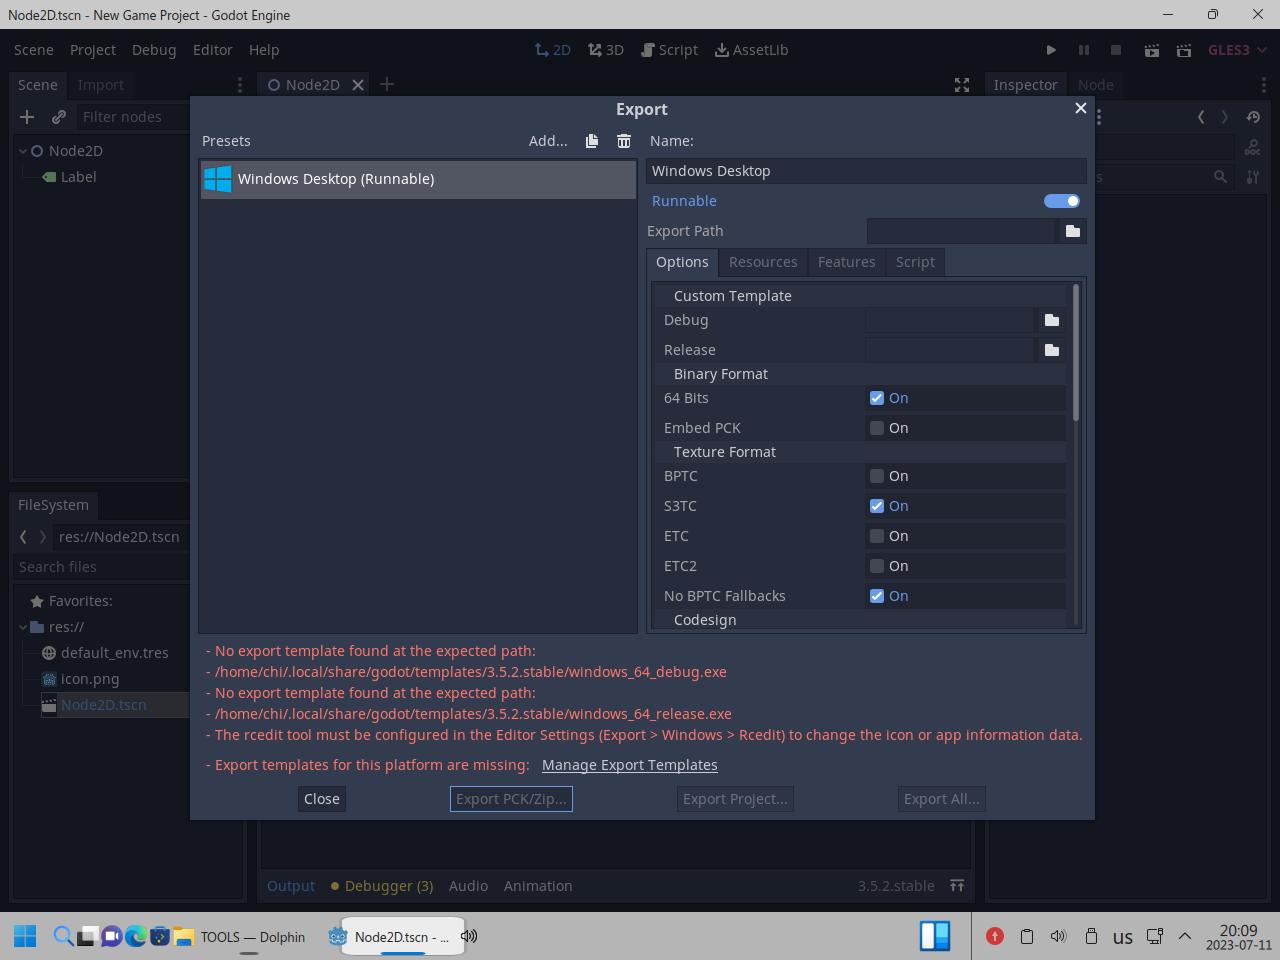Open the Add preset dropdown
1280x960 pixels.
click(x=548, y=141)
